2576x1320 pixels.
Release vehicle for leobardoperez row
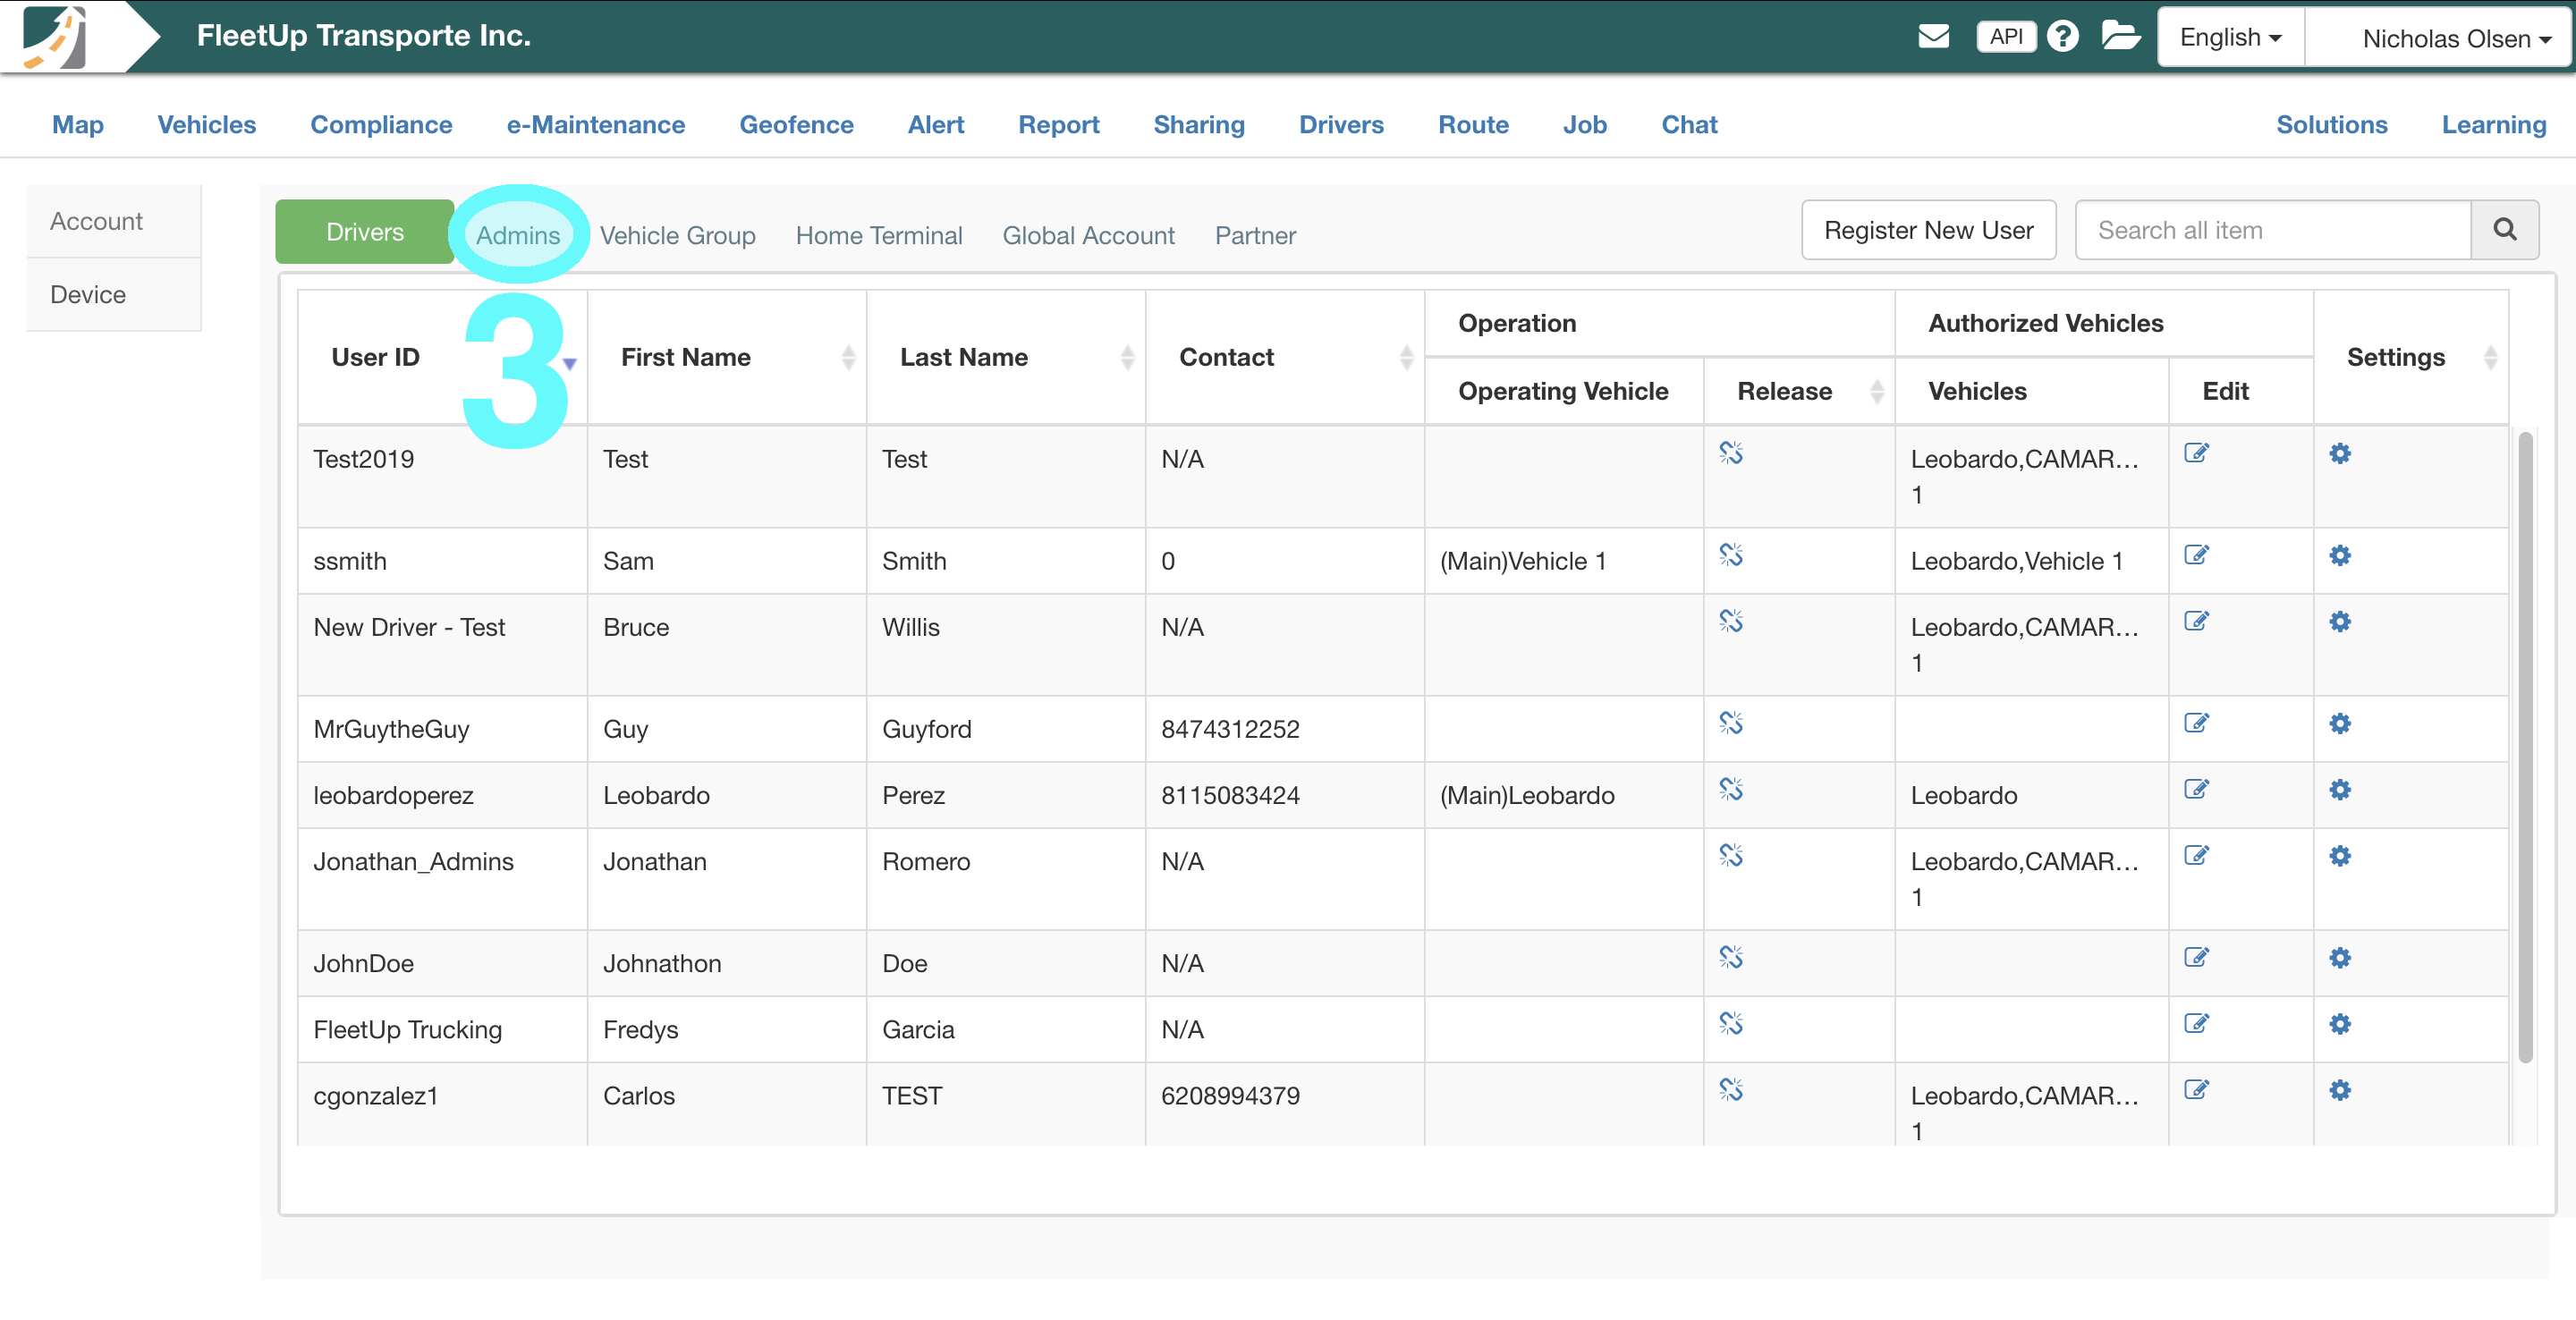click(1731, 789)
